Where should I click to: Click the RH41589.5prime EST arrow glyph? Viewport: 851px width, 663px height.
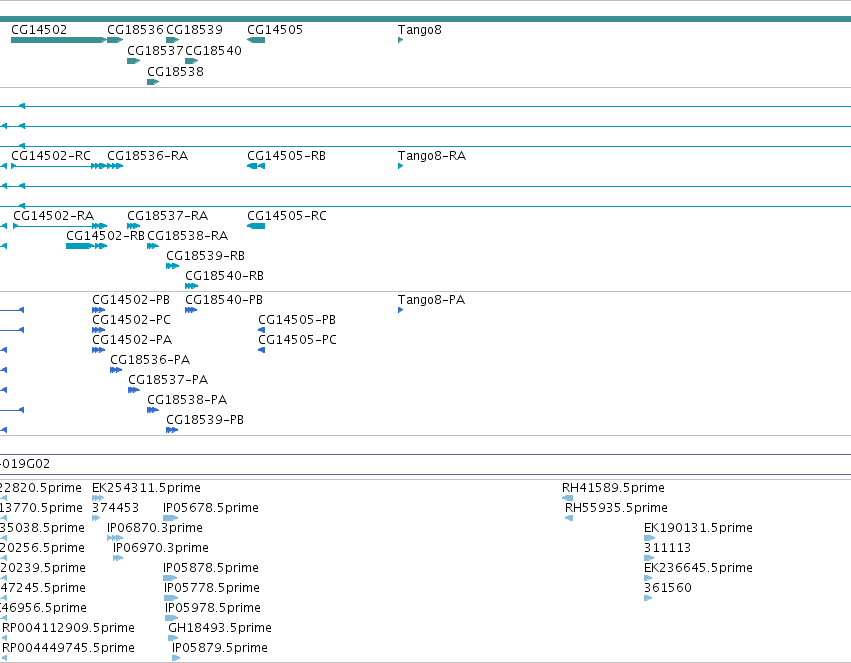(x=568, y=498)
